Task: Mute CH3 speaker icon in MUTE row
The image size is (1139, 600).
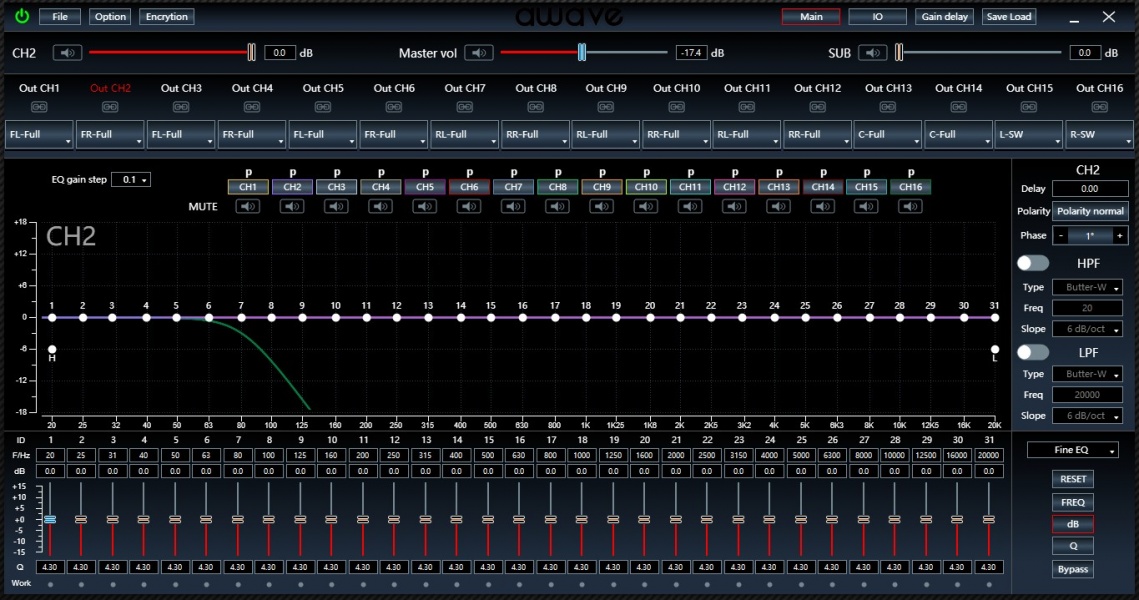Action: [x=336, y=206]
